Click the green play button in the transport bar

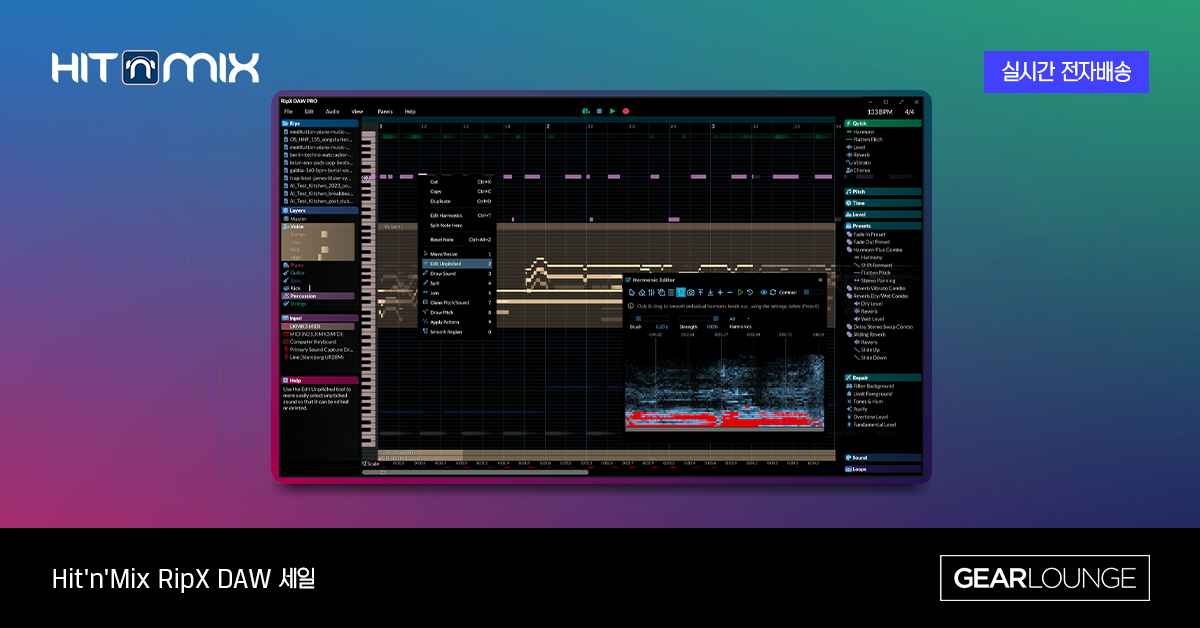pos(613,111)
